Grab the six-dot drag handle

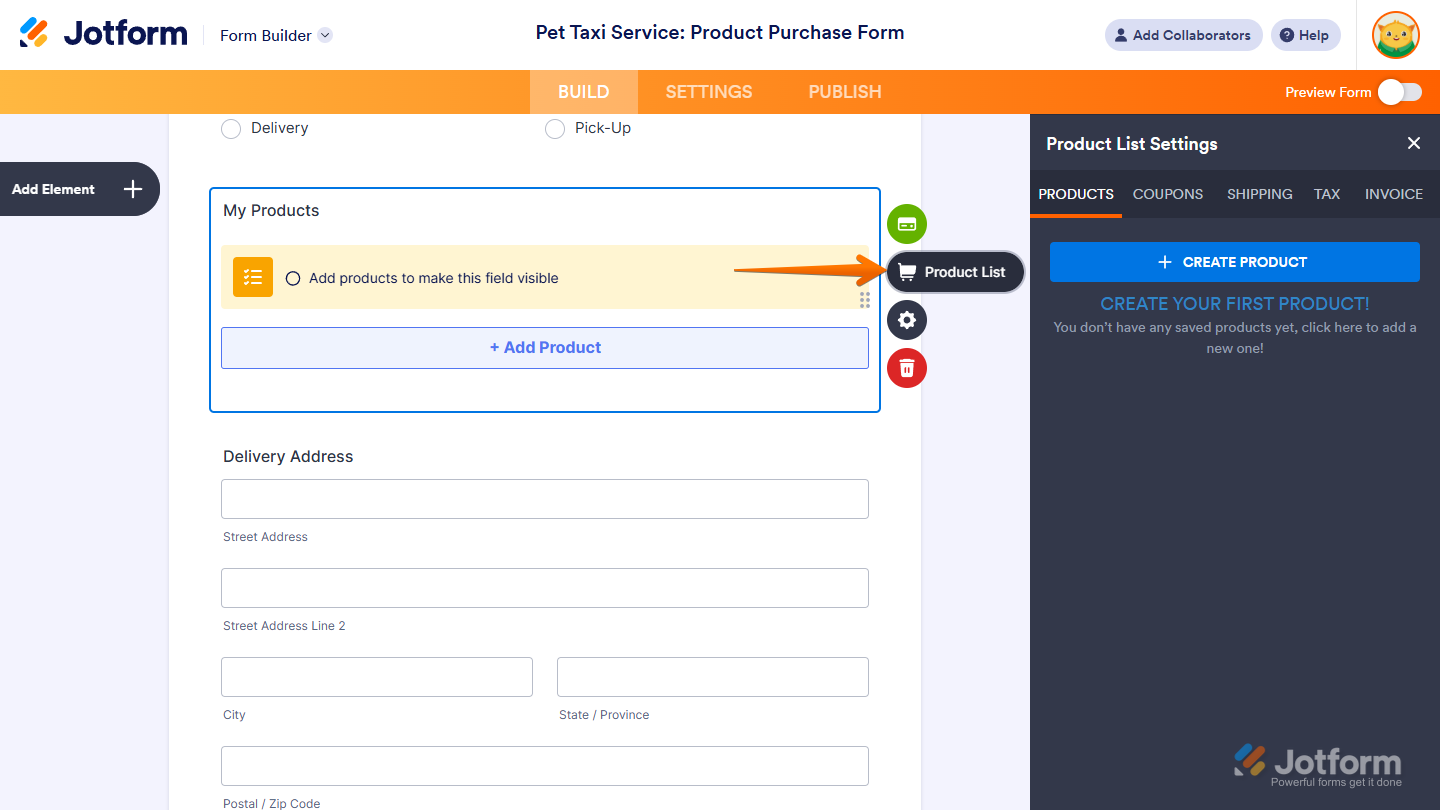click(x=865, y=300)
